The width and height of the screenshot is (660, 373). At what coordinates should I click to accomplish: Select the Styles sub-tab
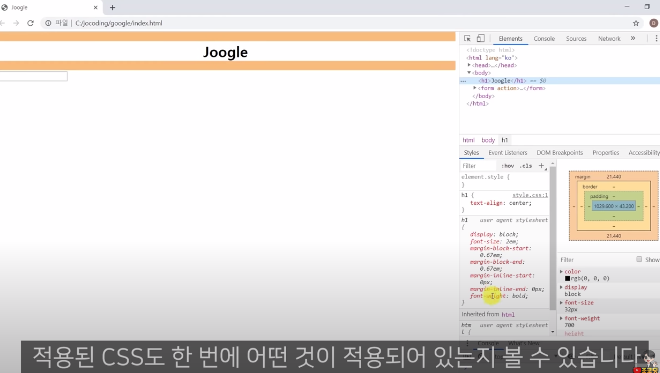click(x=471, y=152)
